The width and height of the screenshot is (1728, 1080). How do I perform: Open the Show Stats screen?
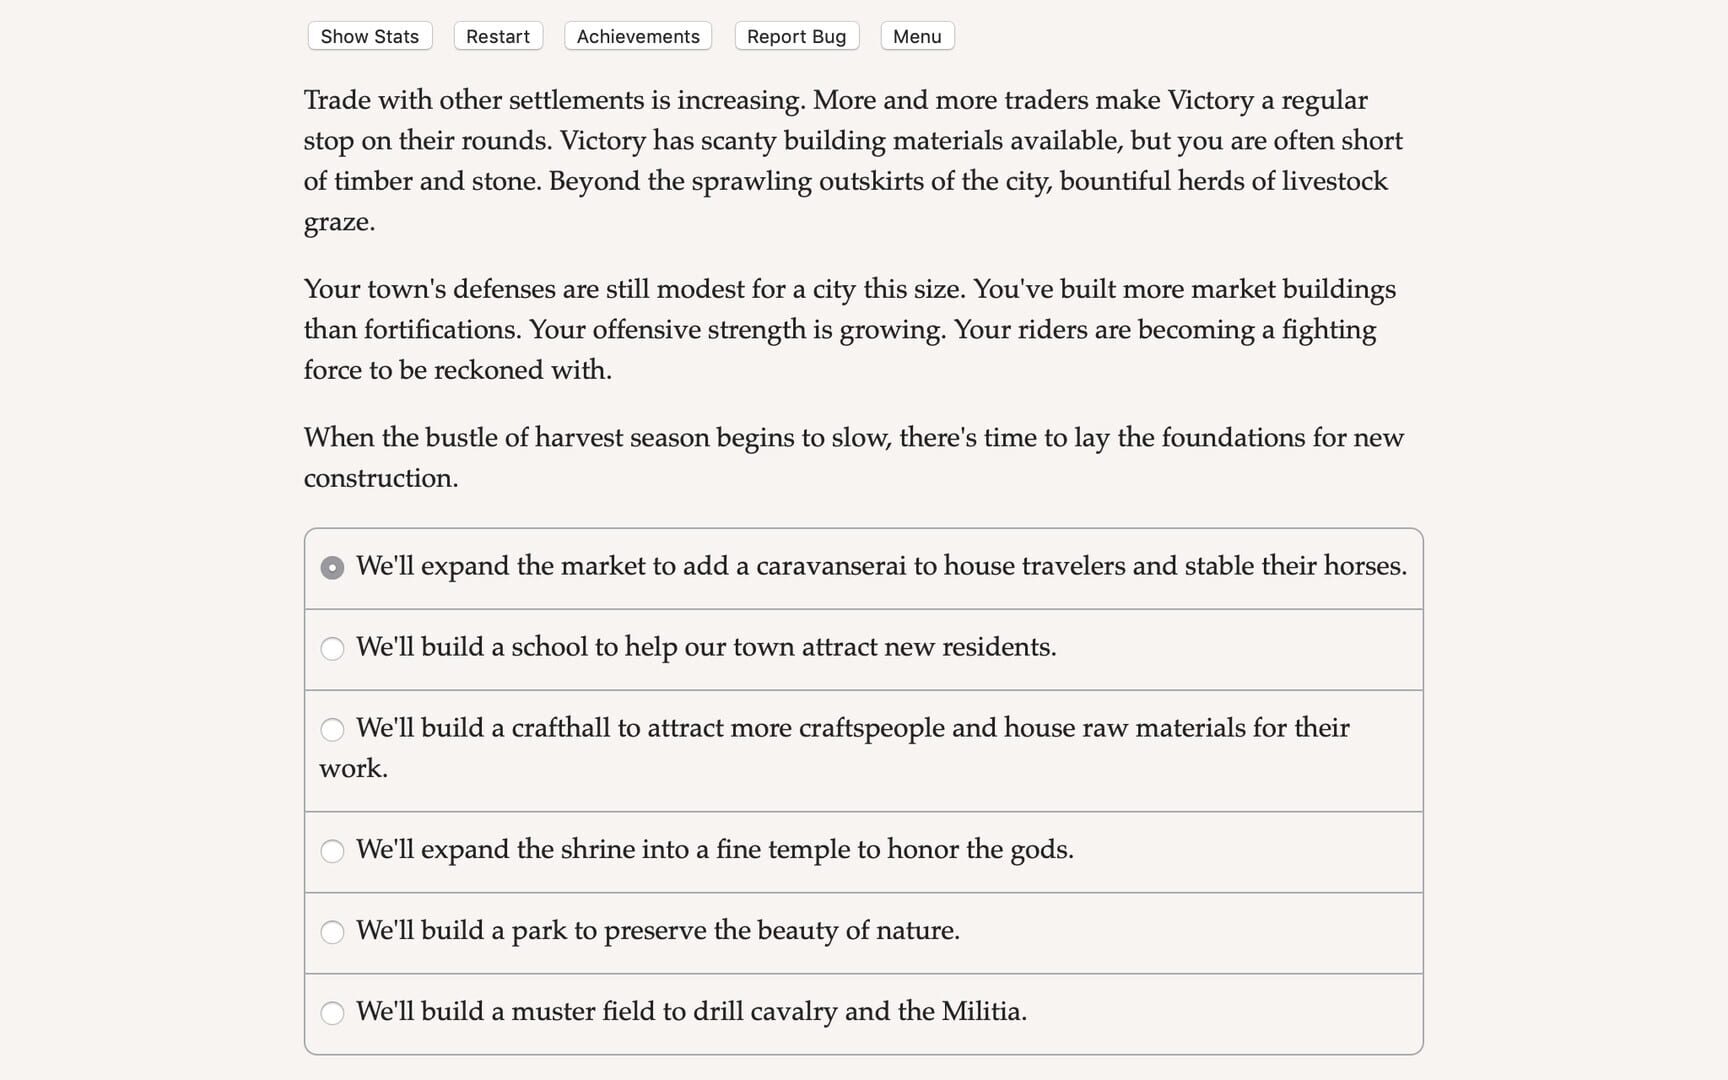[x=369, y=36]
